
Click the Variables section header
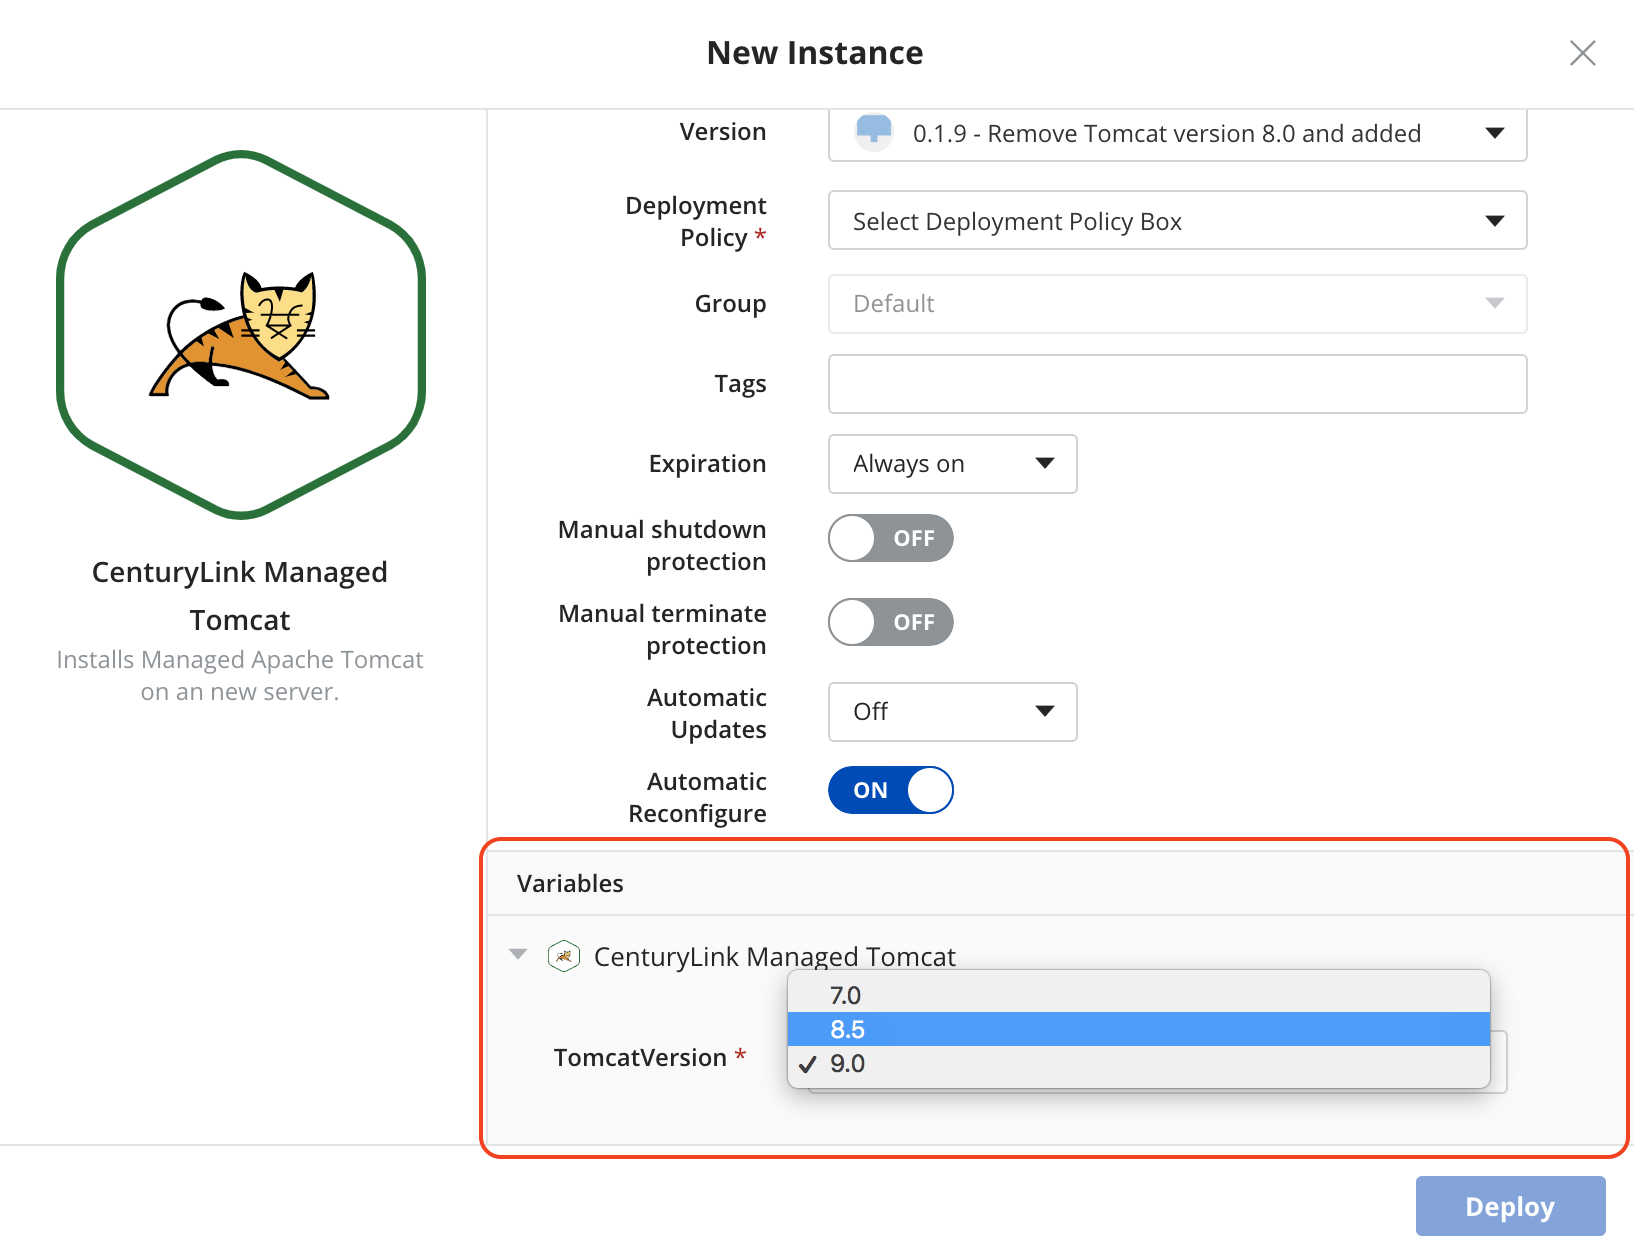coord(1056,884)
